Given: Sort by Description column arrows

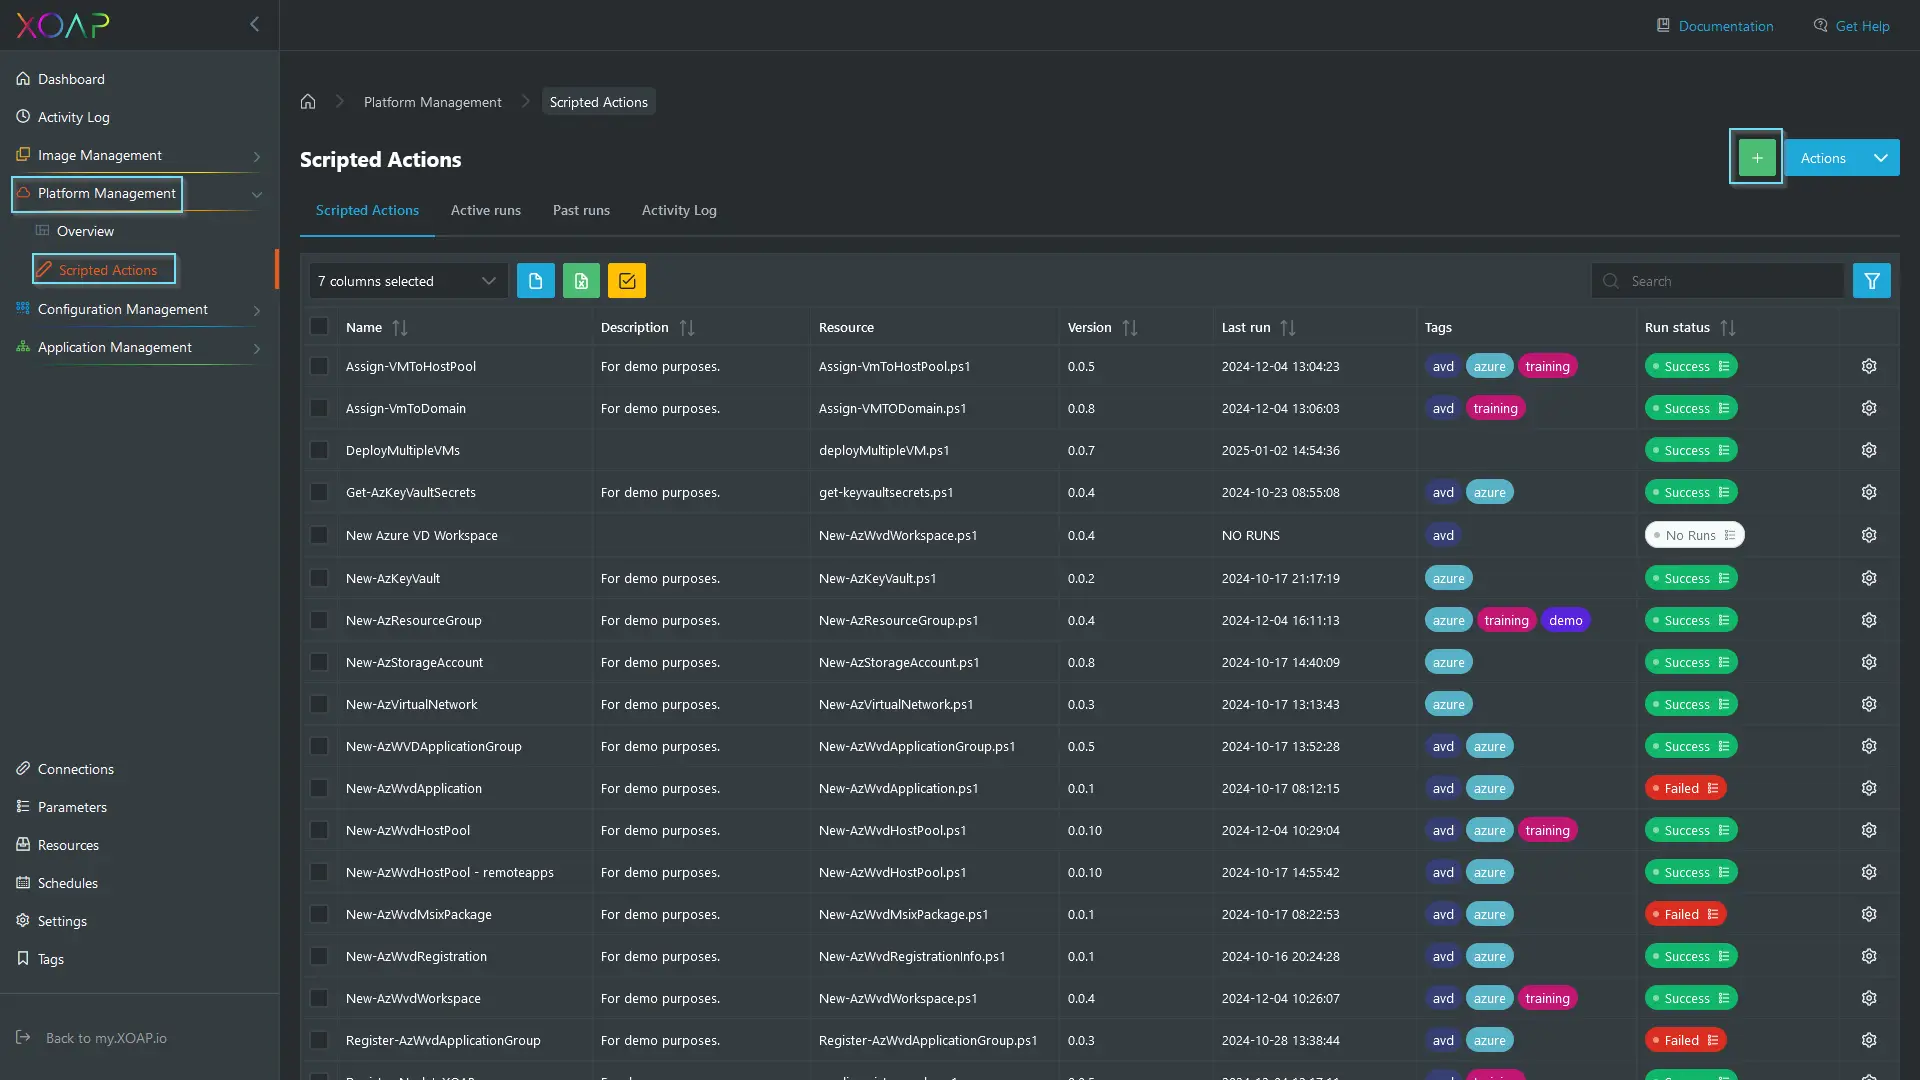Looking at the screenshot, I should tap(687, 327).
